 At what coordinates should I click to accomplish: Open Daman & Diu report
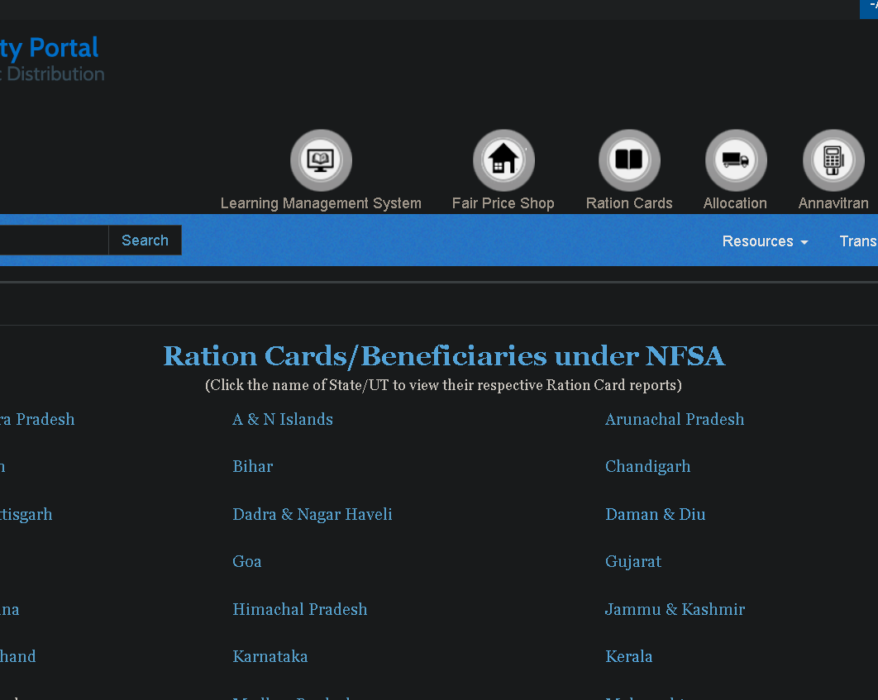[x=655, y=514]
